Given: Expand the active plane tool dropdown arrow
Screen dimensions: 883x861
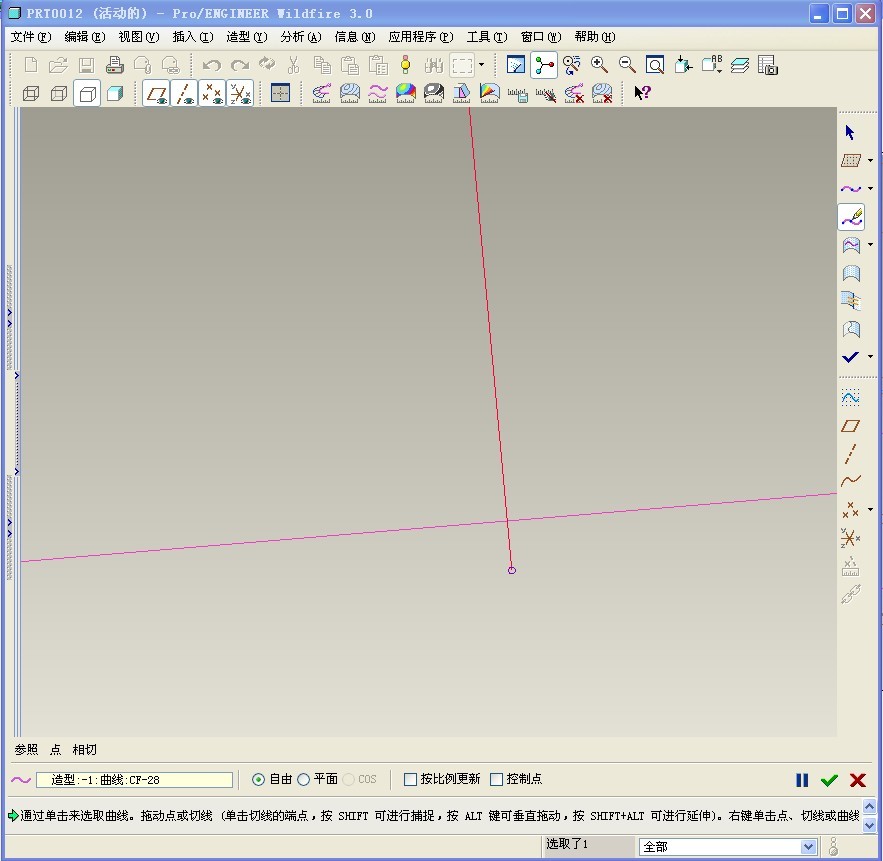Looking at the screenshot, I should 871,160.
